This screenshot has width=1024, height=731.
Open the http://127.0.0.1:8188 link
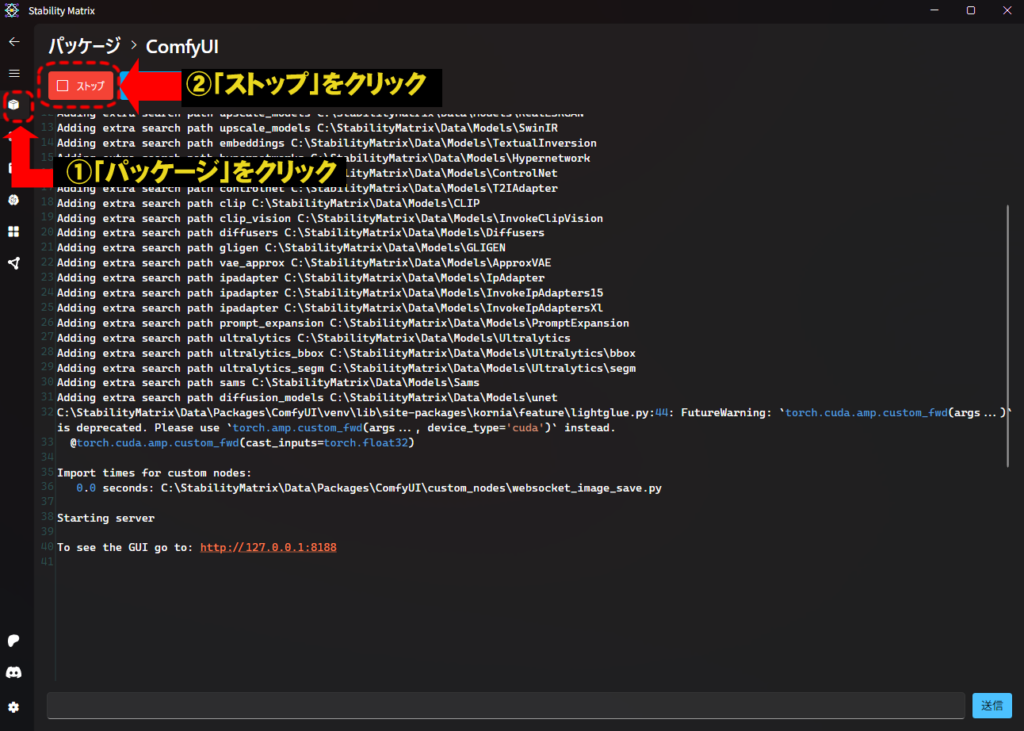click(x=268, y=547)
